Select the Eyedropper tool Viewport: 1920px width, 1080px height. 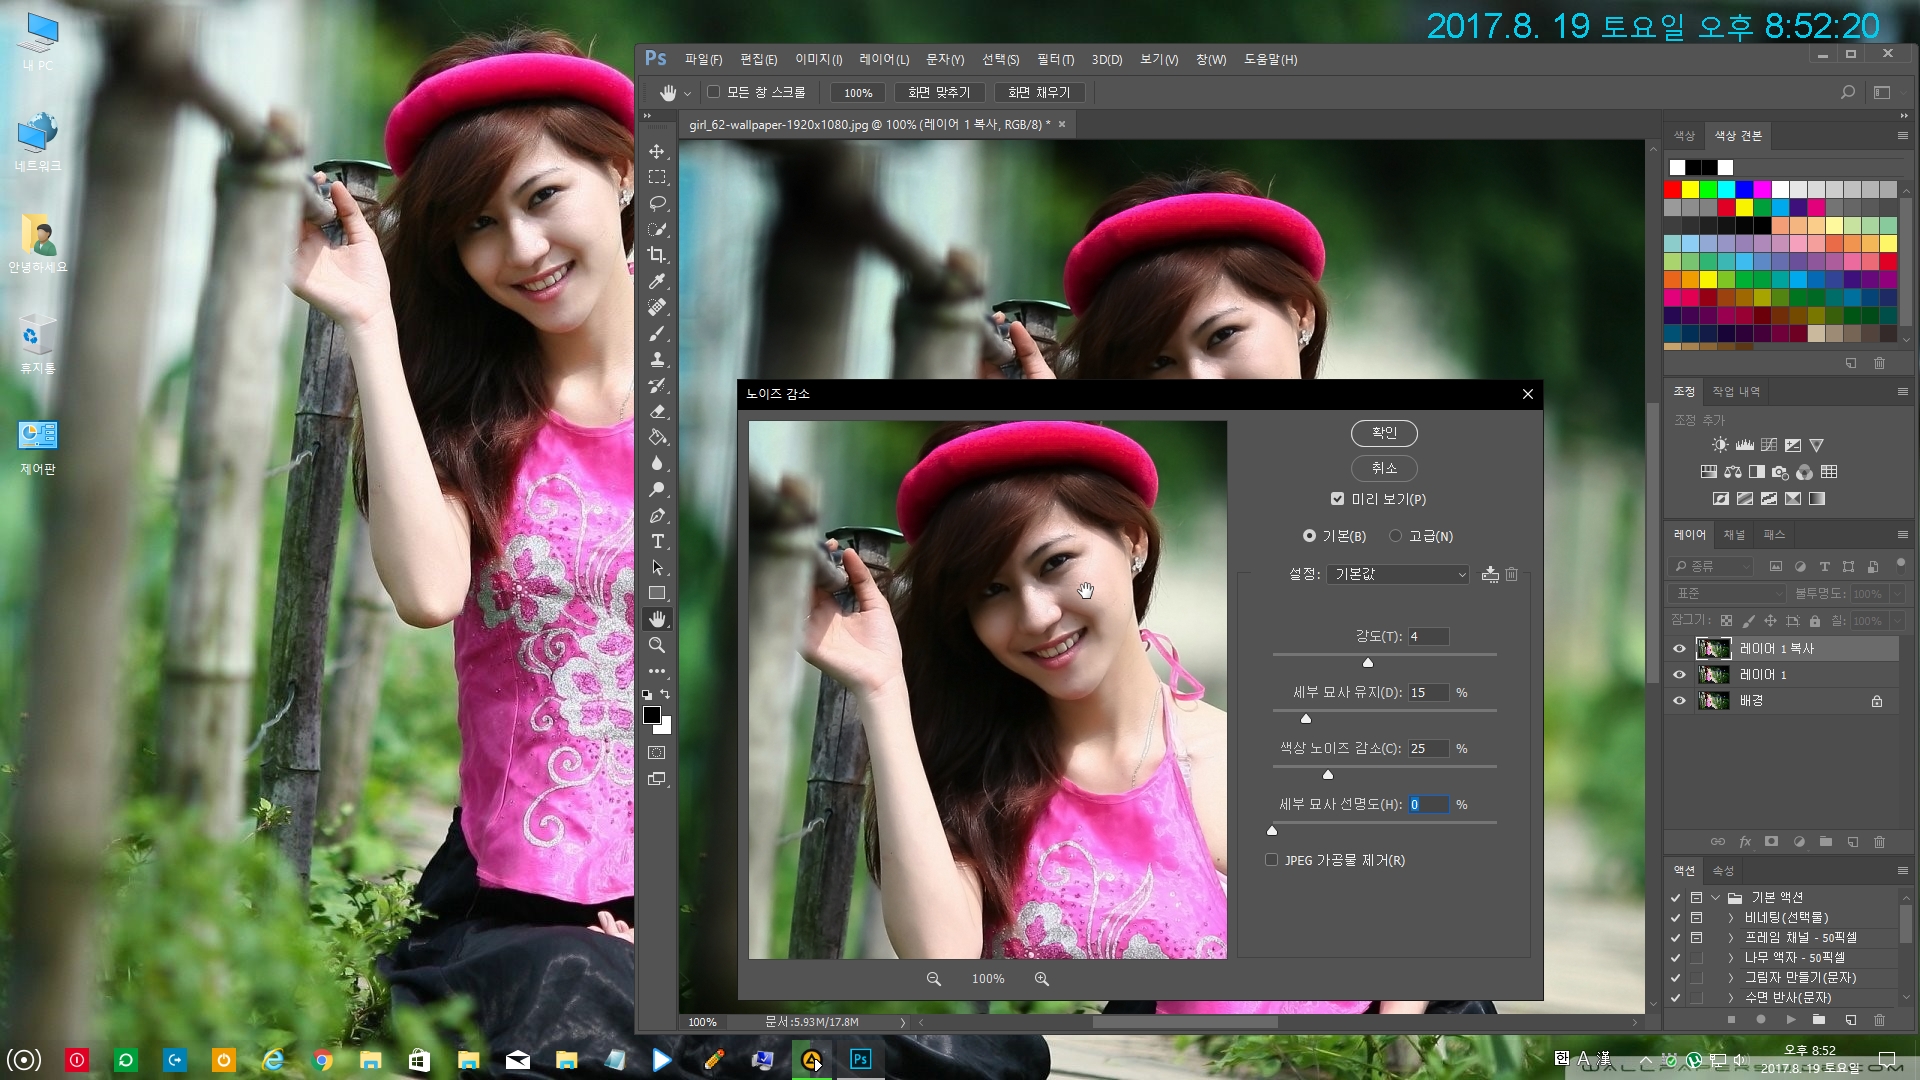click(x=657, y=281)
